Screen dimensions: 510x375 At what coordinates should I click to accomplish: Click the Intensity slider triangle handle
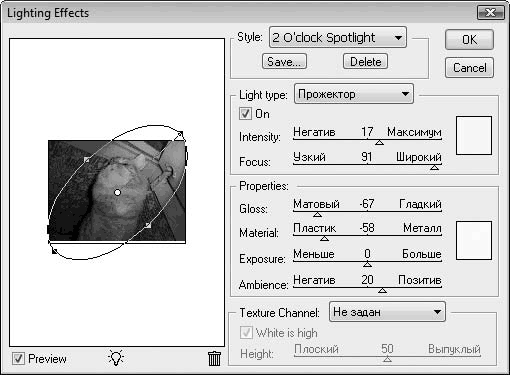tap(379, 143)
